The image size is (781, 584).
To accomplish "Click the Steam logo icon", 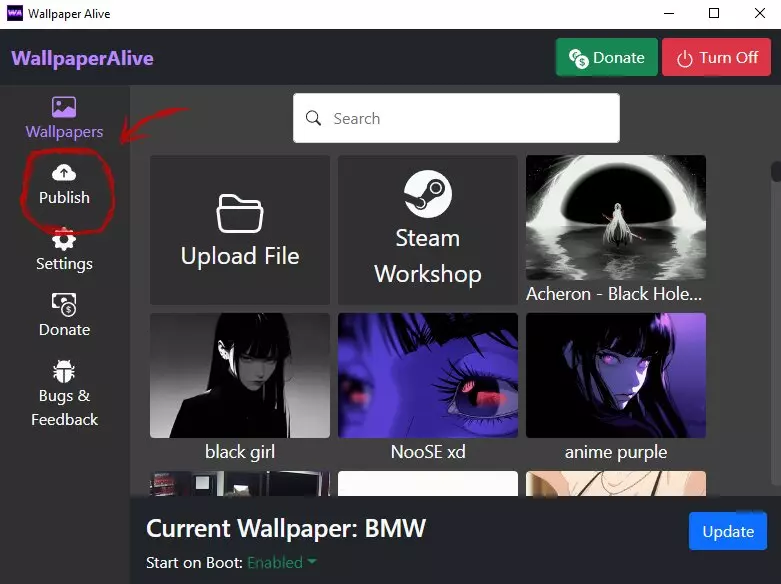I will tap(428, 194).
